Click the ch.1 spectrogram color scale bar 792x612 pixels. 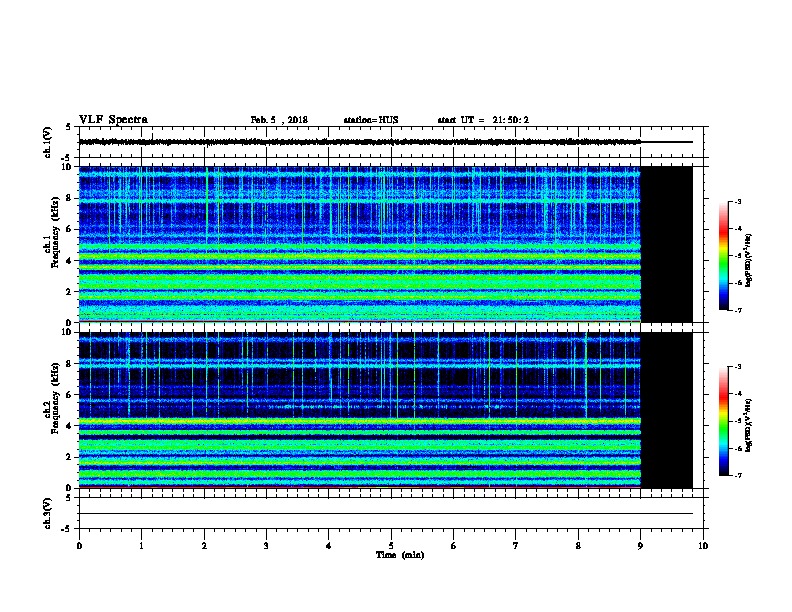[x=723, y=256]
